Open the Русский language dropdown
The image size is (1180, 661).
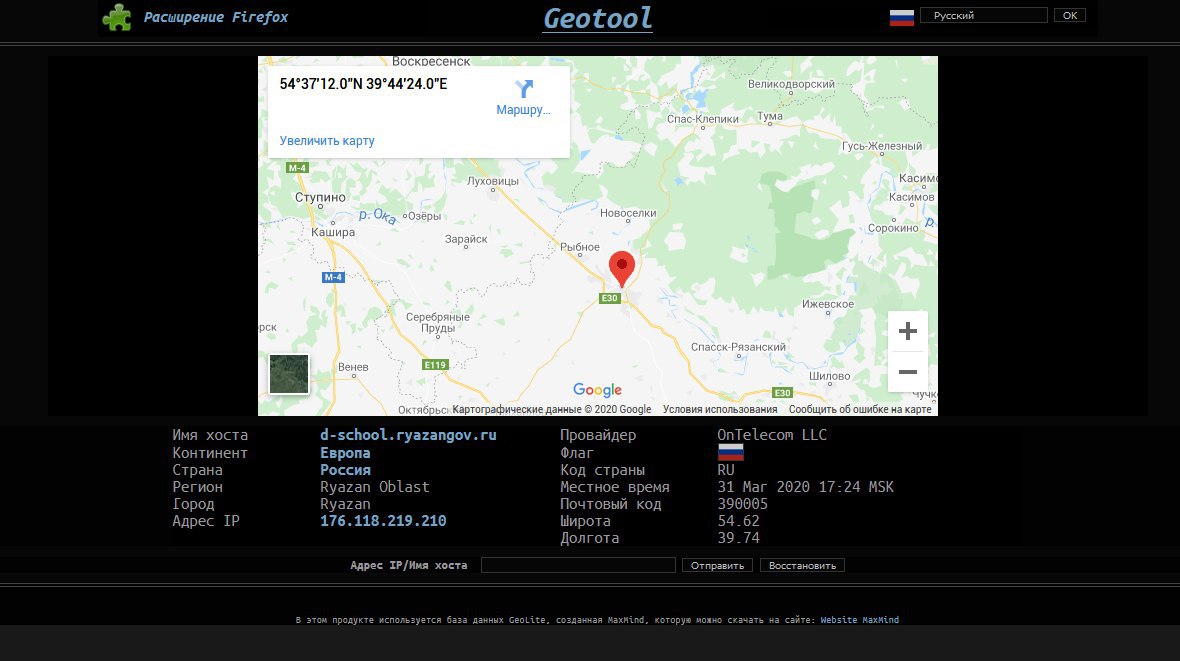click(984, 15)
